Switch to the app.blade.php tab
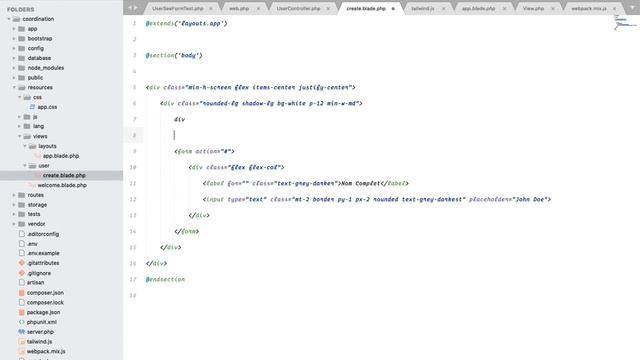This screenshot has height=360, width=640. [x=478, y=8]
